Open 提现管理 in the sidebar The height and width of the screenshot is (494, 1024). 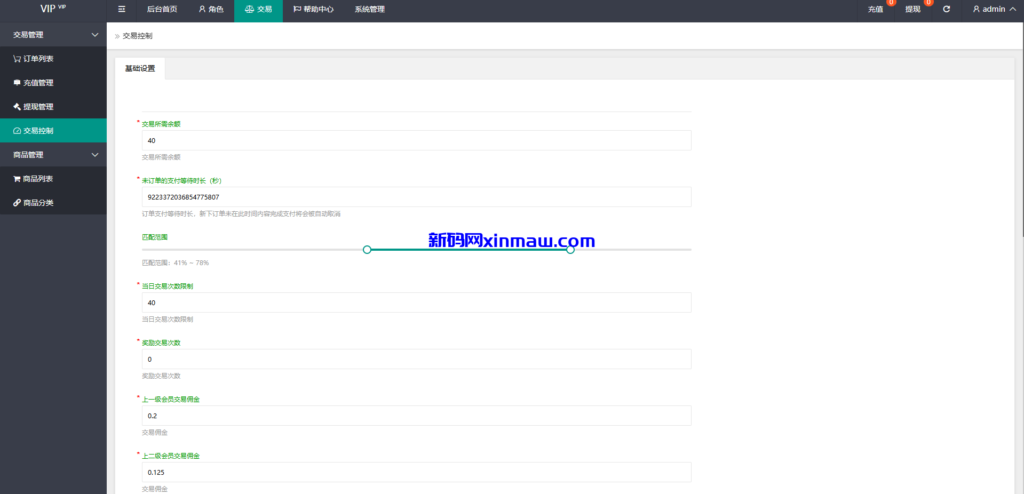39,107
